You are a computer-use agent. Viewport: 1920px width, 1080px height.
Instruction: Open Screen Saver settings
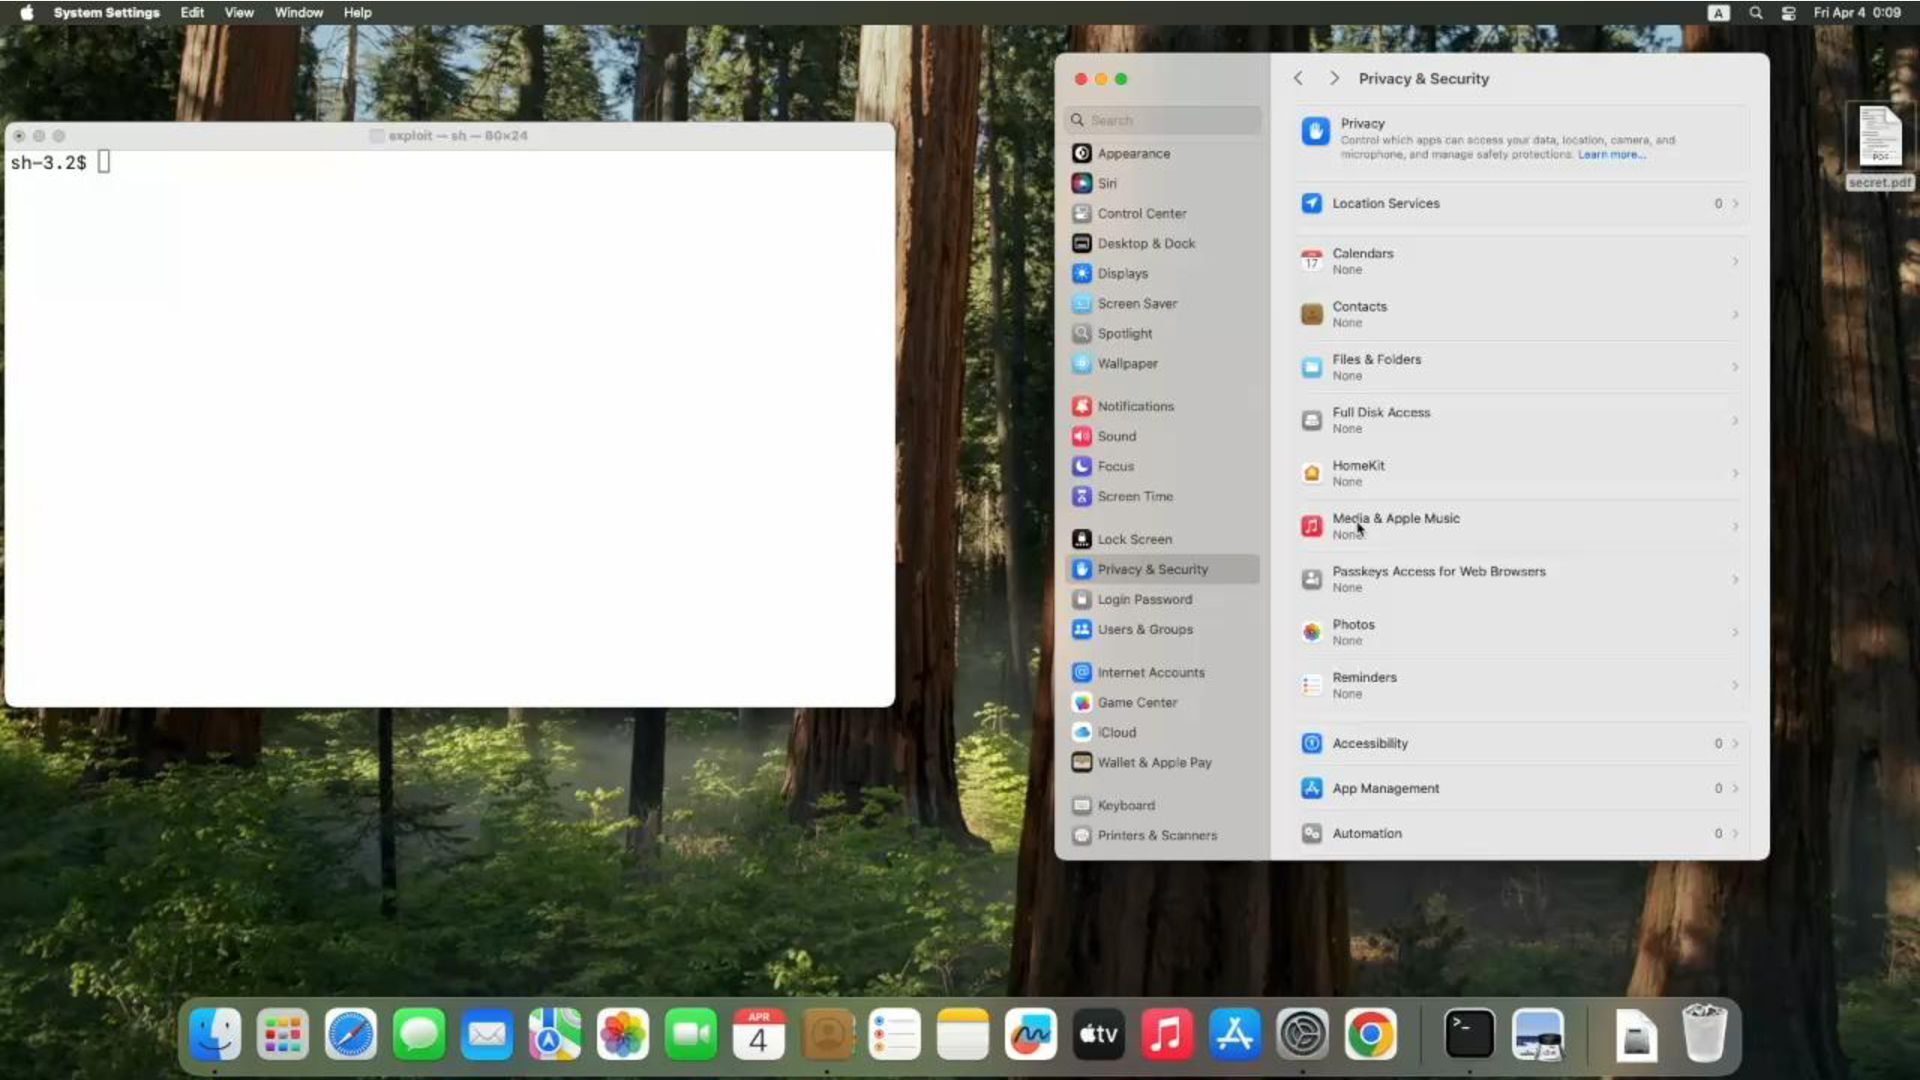click(1163, 303)
